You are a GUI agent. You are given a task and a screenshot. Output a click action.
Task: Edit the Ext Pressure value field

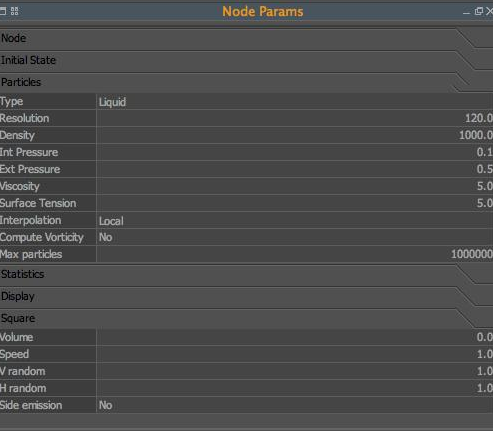pos(295,169)
